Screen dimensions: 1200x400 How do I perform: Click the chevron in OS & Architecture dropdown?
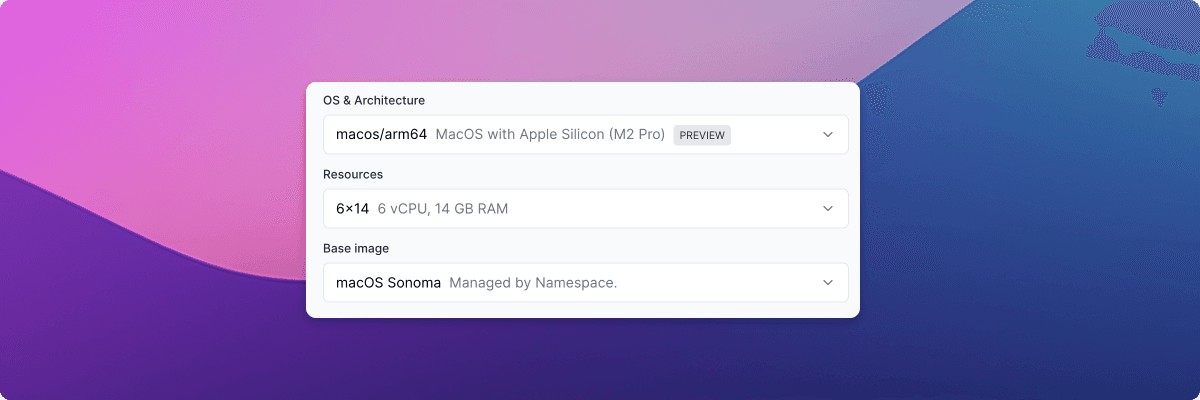tap(828, 135)
